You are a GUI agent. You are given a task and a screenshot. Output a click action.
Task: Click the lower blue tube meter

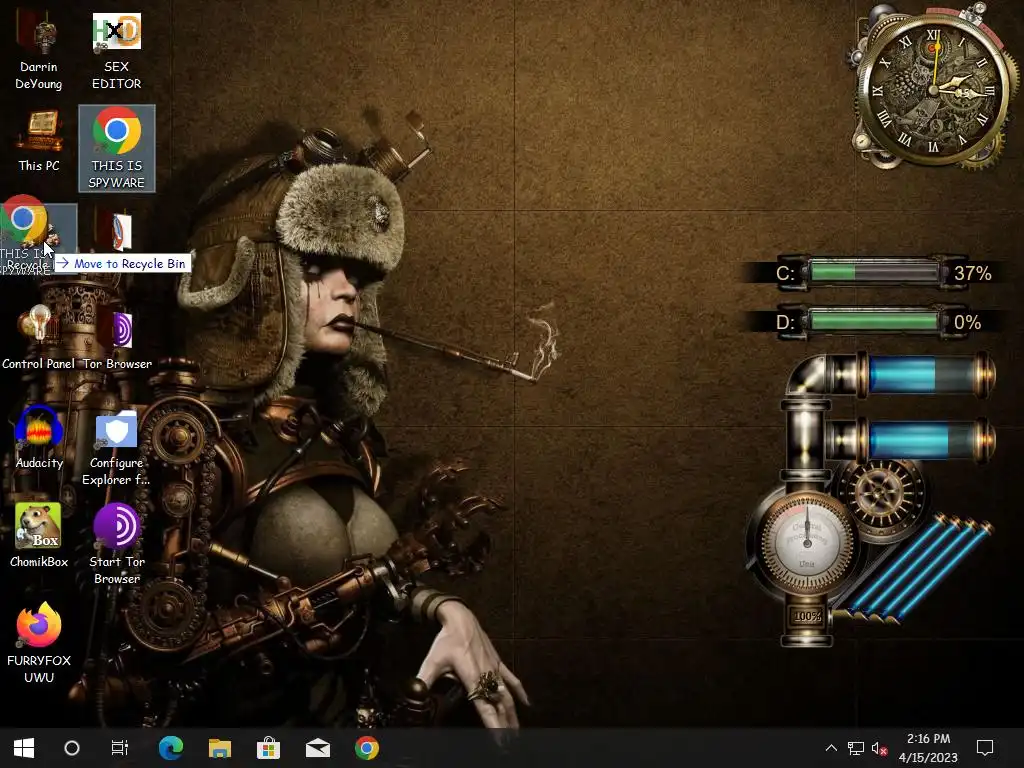pos(925,439)
